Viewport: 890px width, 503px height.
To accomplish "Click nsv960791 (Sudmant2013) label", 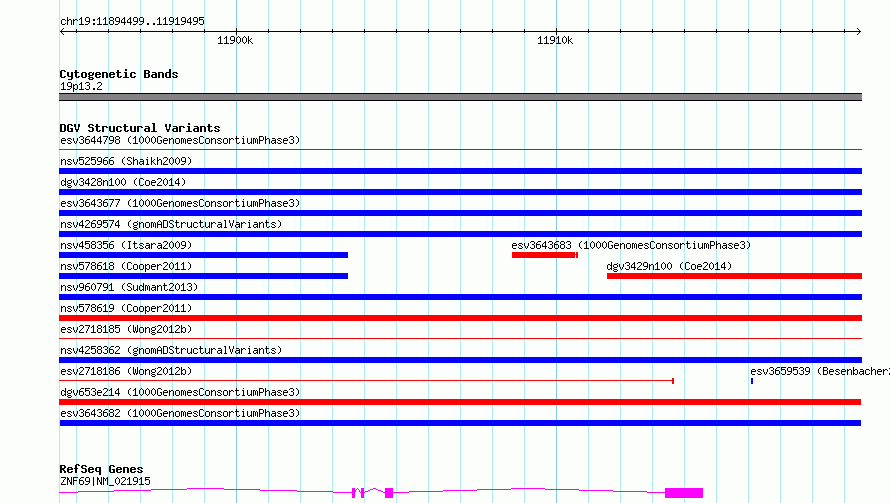I will 129,287.
